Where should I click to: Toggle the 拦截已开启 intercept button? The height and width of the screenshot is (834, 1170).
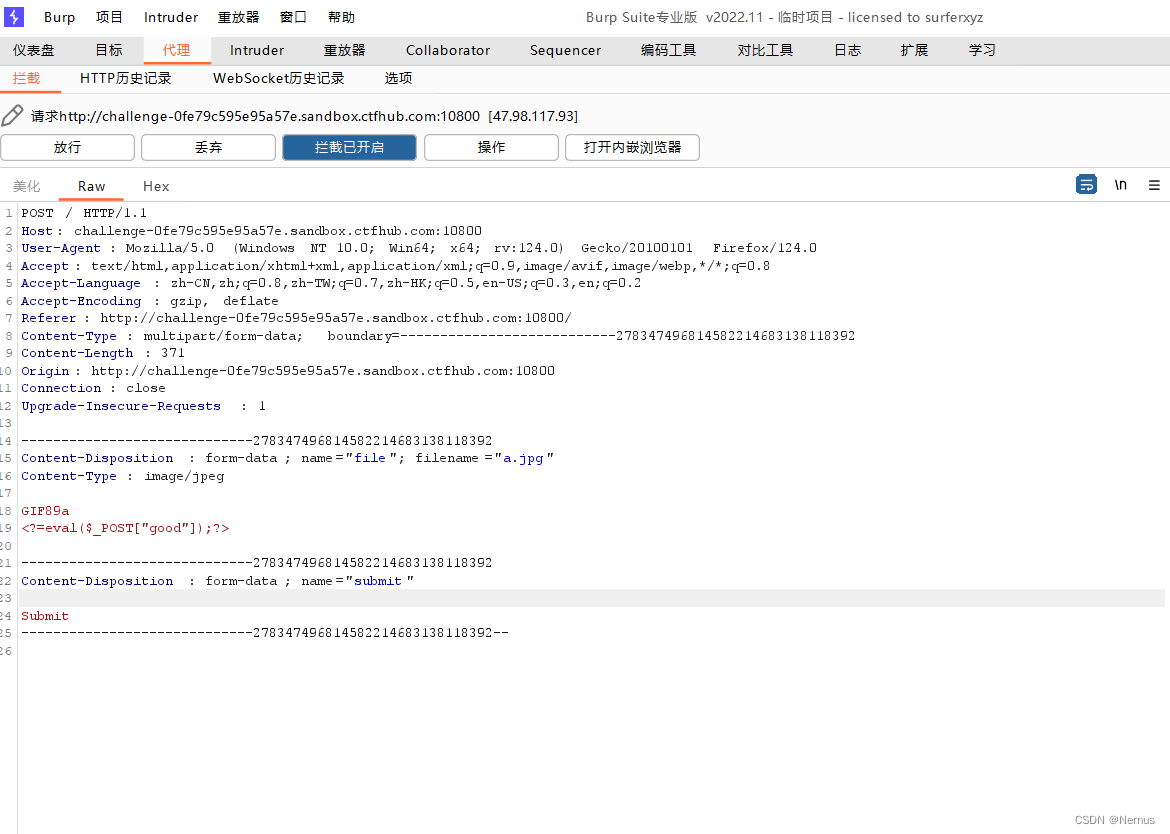click(x=349, y=147)
